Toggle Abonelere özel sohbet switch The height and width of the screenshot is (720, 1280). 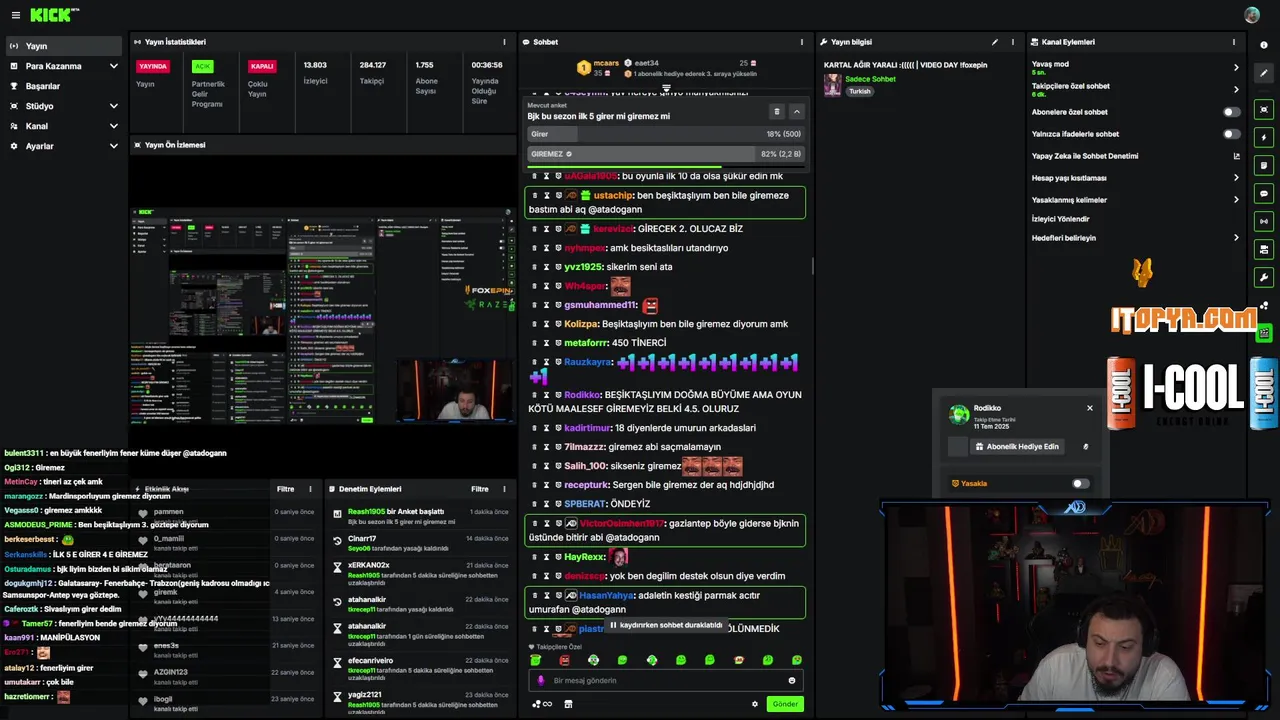click(1232, 112)
